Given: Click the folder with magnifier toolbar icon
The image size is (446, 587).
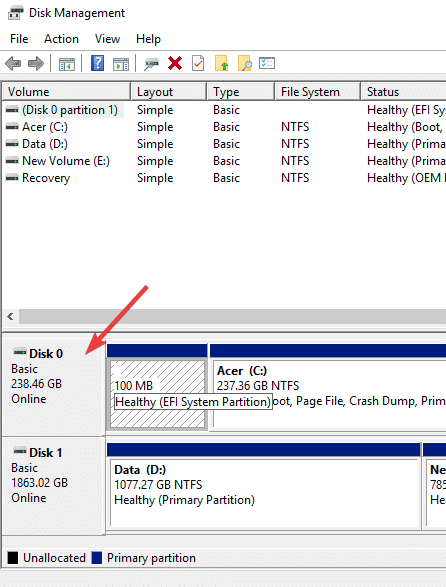Looking at the screenshot, I should 245,63.
